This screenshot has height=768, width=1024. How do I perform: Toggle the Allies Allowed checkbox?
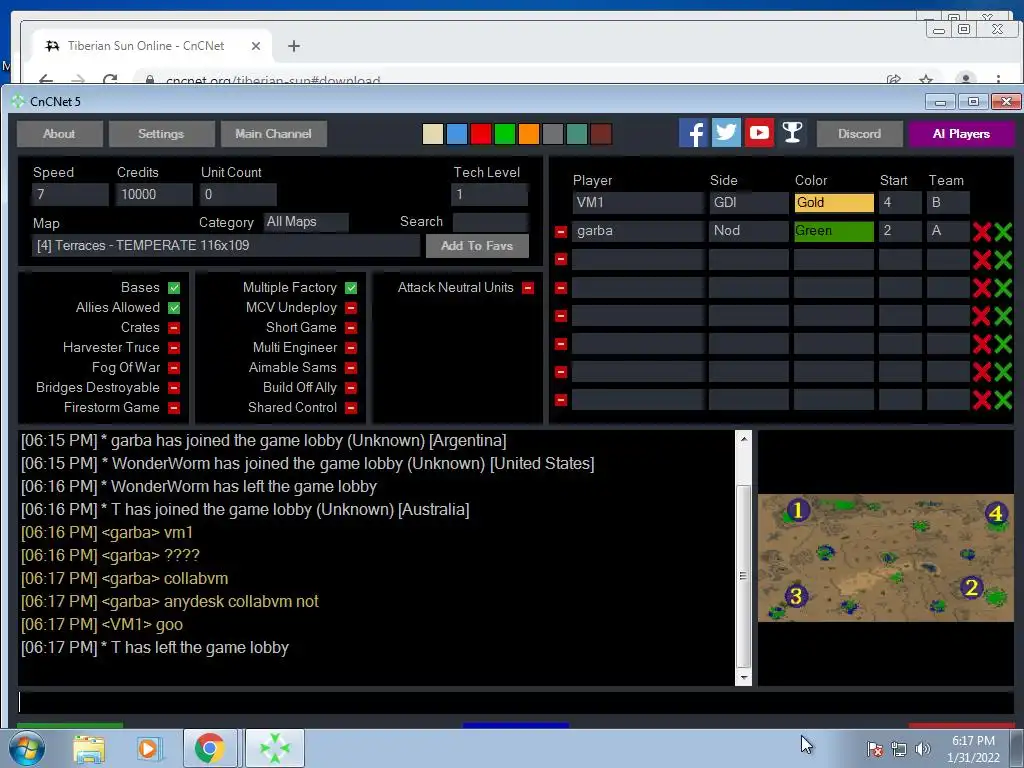tap(174, 308)
